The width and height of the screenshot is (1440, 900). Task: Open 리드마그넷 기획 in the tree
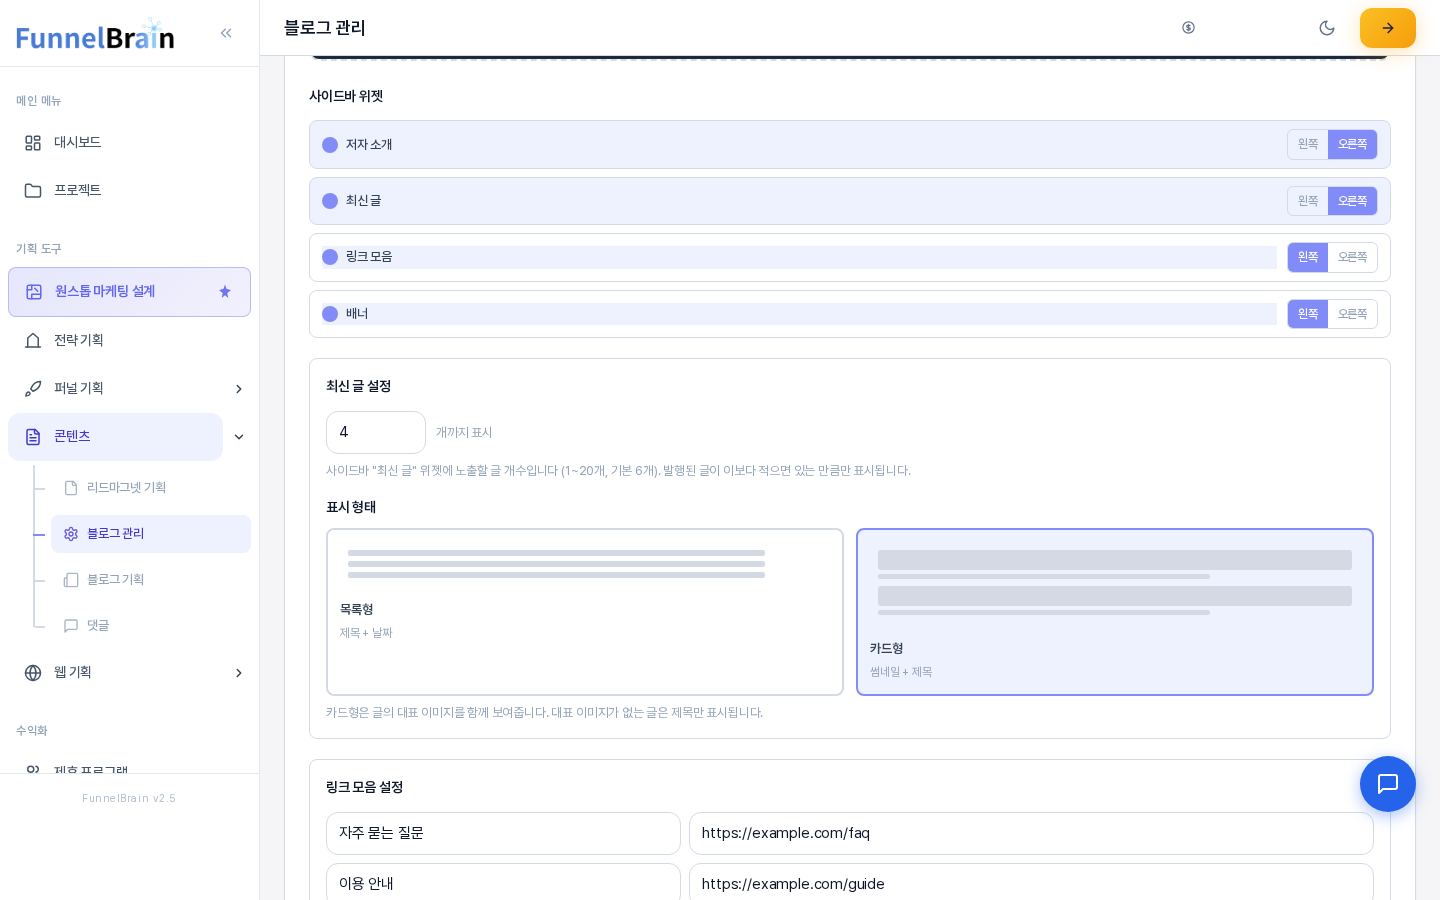[151, 488]
